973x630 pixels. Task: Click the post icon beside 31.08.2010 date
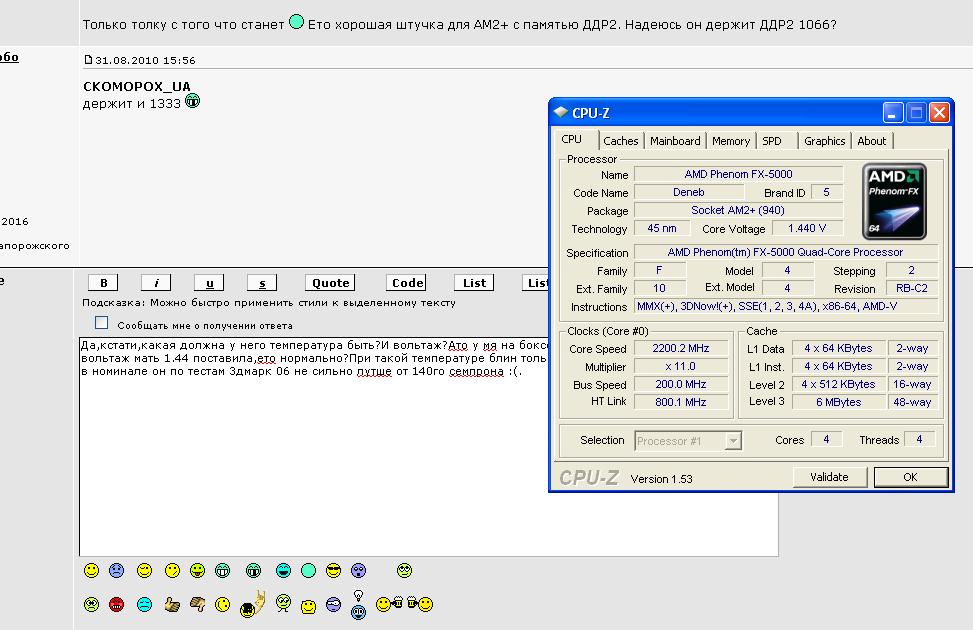point(88,60)
